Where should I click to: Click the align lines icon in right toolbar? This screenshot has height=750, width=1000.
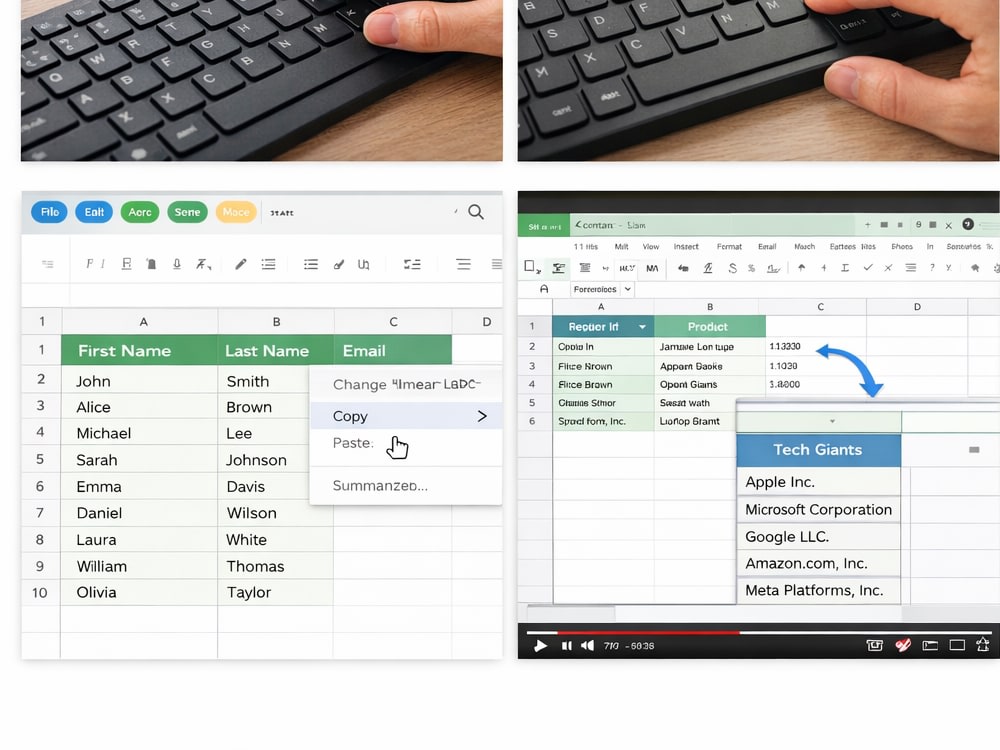point(911,268)
